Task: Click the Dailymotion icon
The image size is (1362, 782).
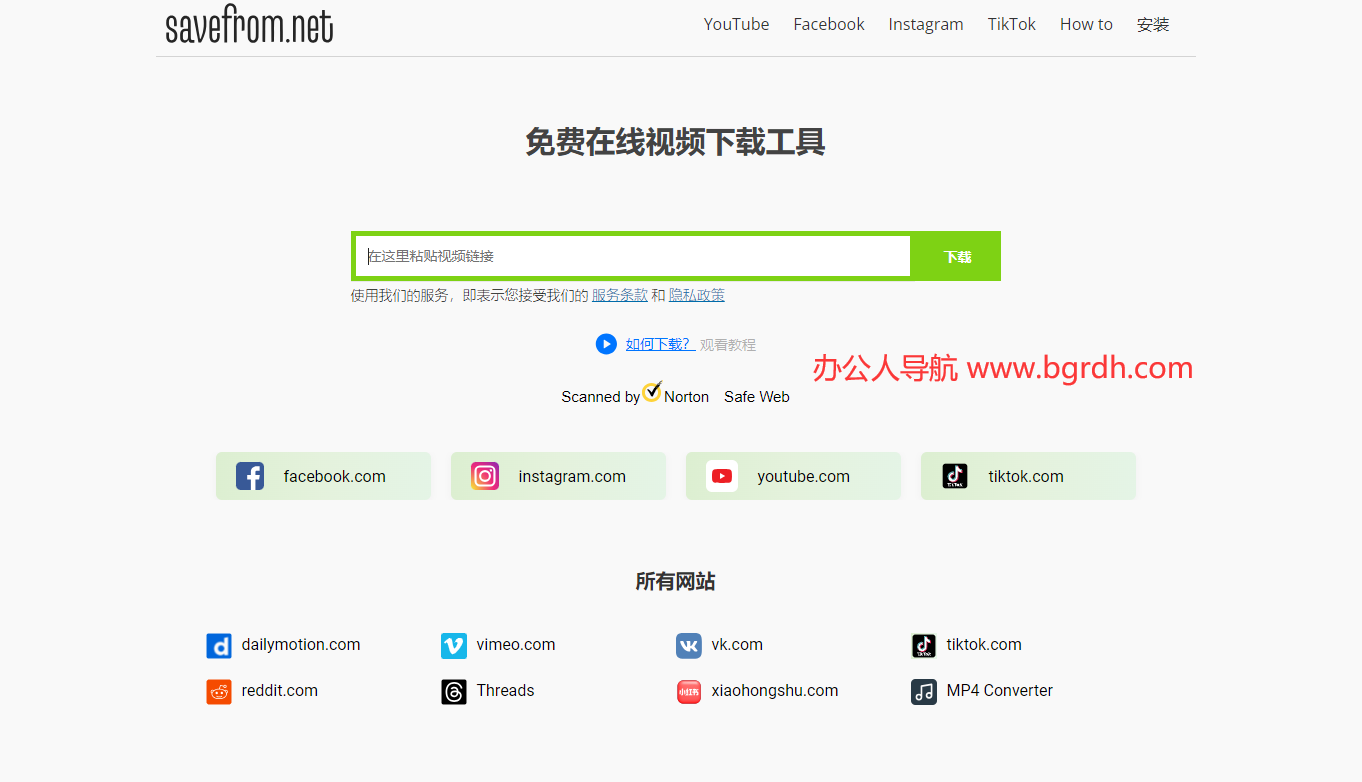Action: pos(219,646)
